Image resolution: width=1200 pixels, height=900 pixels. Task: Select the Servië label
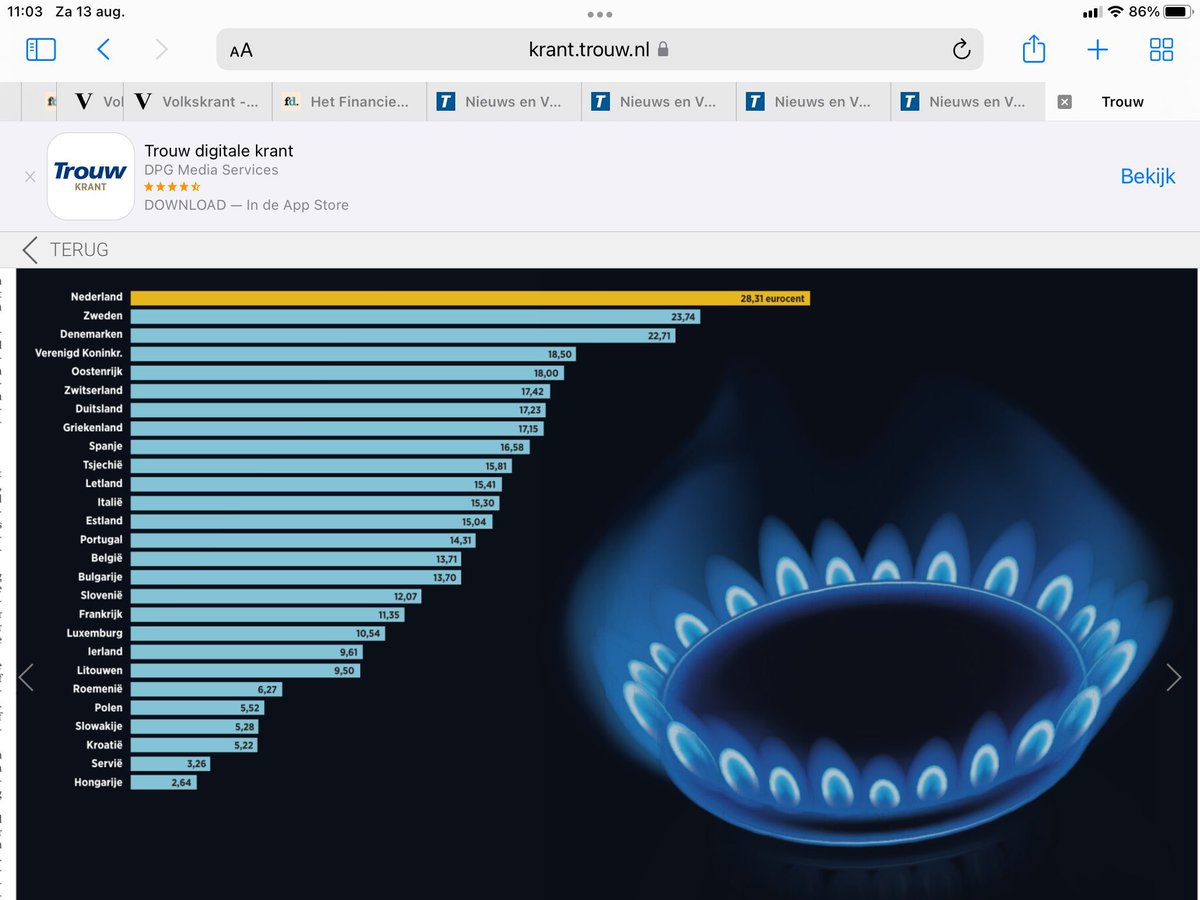tap(107, 764)
